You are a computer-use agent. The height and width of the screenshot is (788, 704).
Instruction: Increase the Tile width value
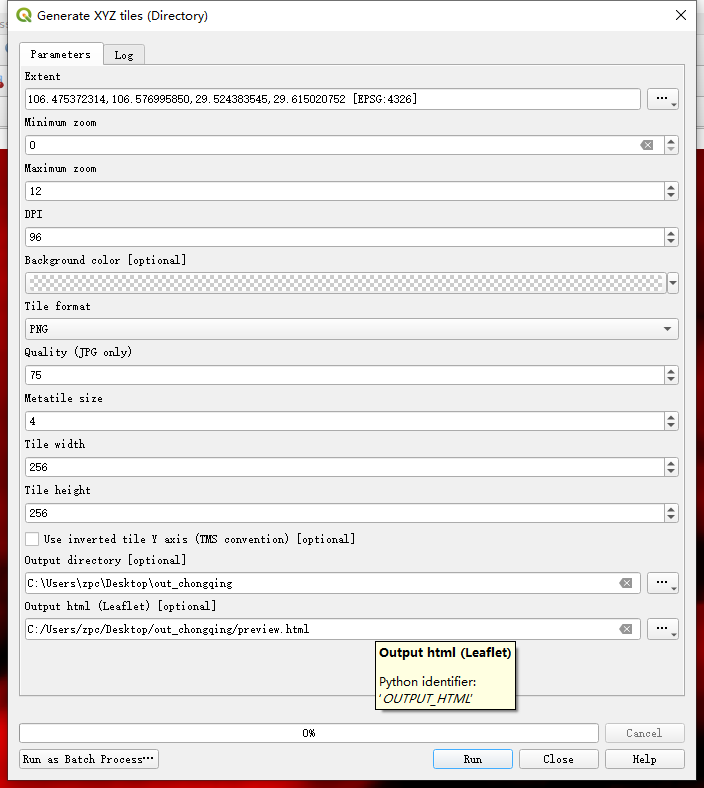(x=671, y=463)
